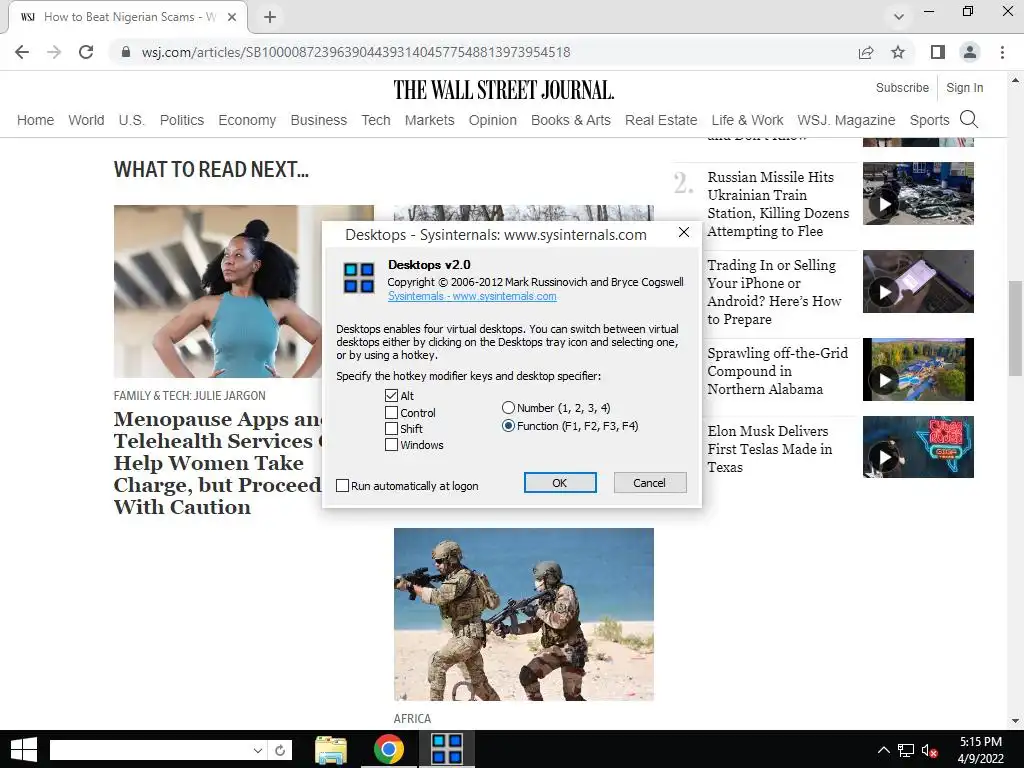This screenshot has width=1024, height=768.
Task: Click The Wall Street Journal logo
Action: (x=504, y=90)
